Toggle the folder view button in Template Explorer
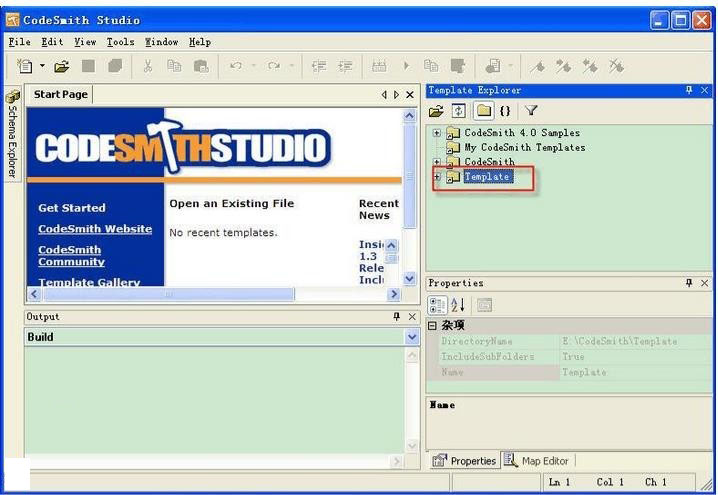The height and width of the screenshot is (495, 718). pos(484,110)
